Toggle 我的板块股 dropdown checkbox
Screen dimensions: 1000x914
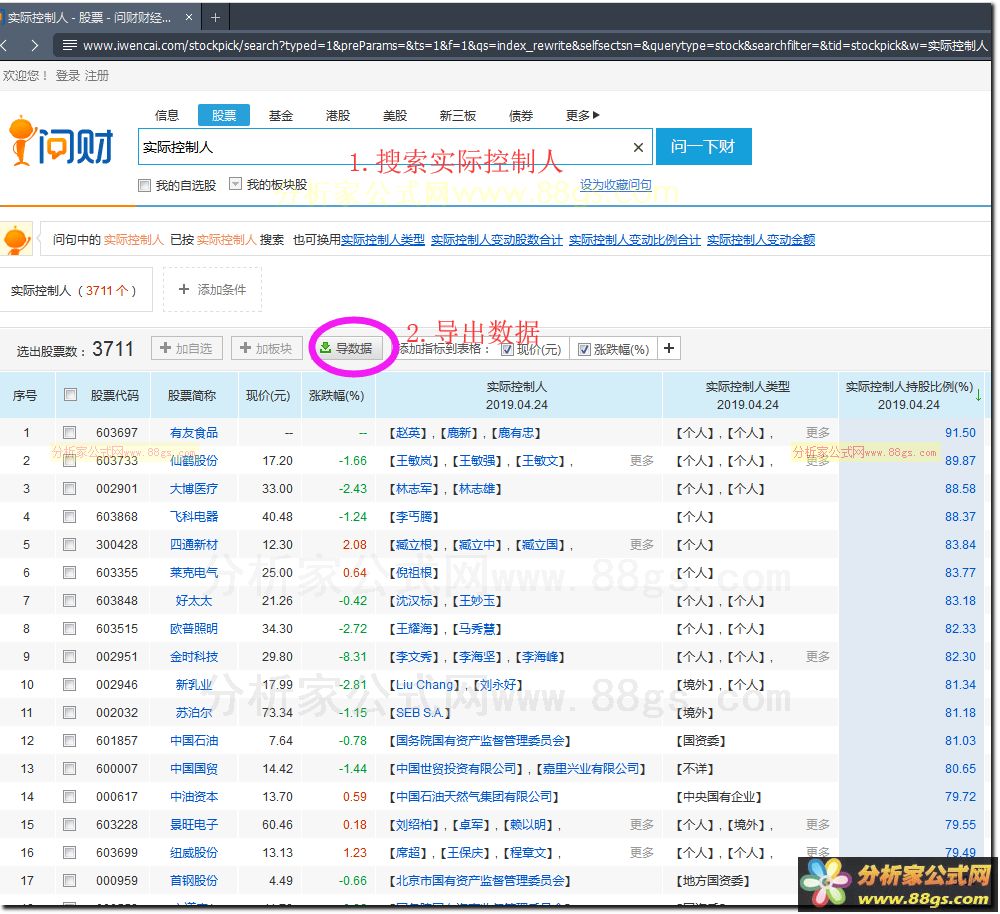coord(235,184)
